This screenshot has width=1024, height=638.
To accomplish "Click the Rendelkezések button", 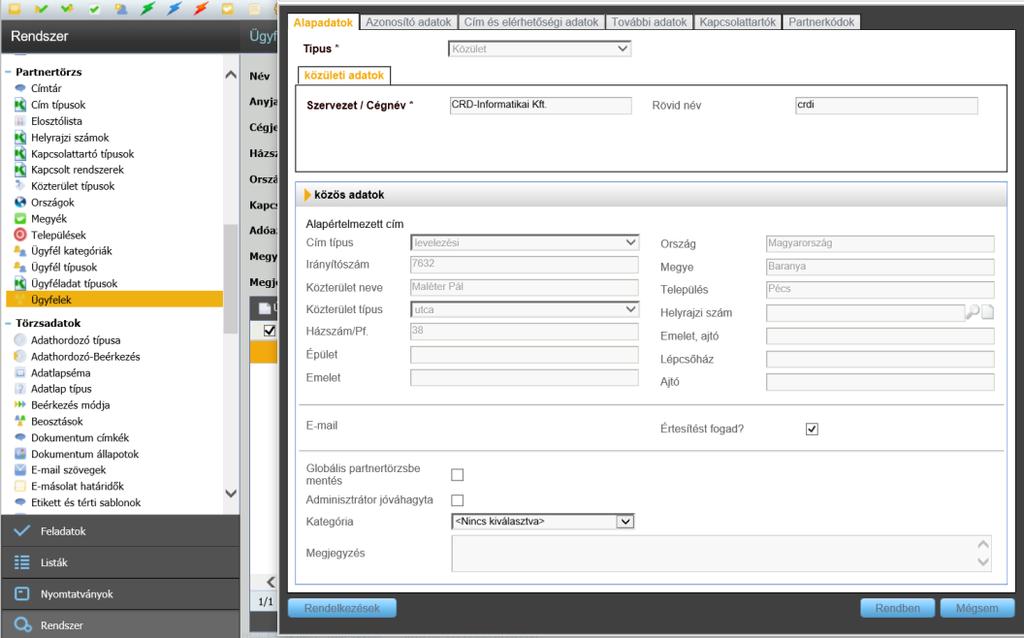I will (x=342, y=608).
